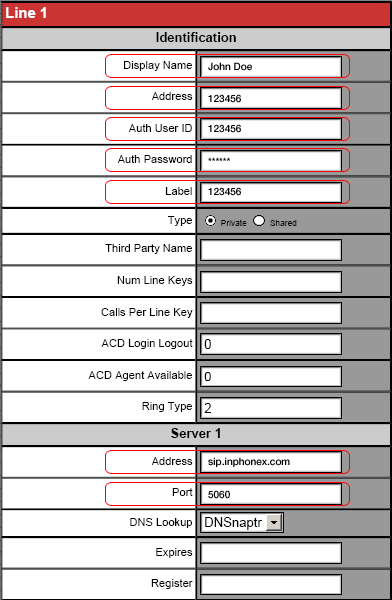The image size is (392, 600).
Task: Click the Server 1 Address field sip.inphonex.com
Action: (271, 462)
